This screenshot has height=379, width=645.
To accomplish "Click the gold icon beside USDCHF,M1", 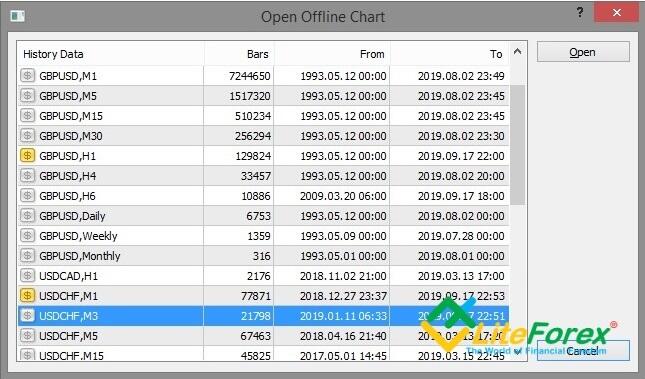I will [28, 296].
